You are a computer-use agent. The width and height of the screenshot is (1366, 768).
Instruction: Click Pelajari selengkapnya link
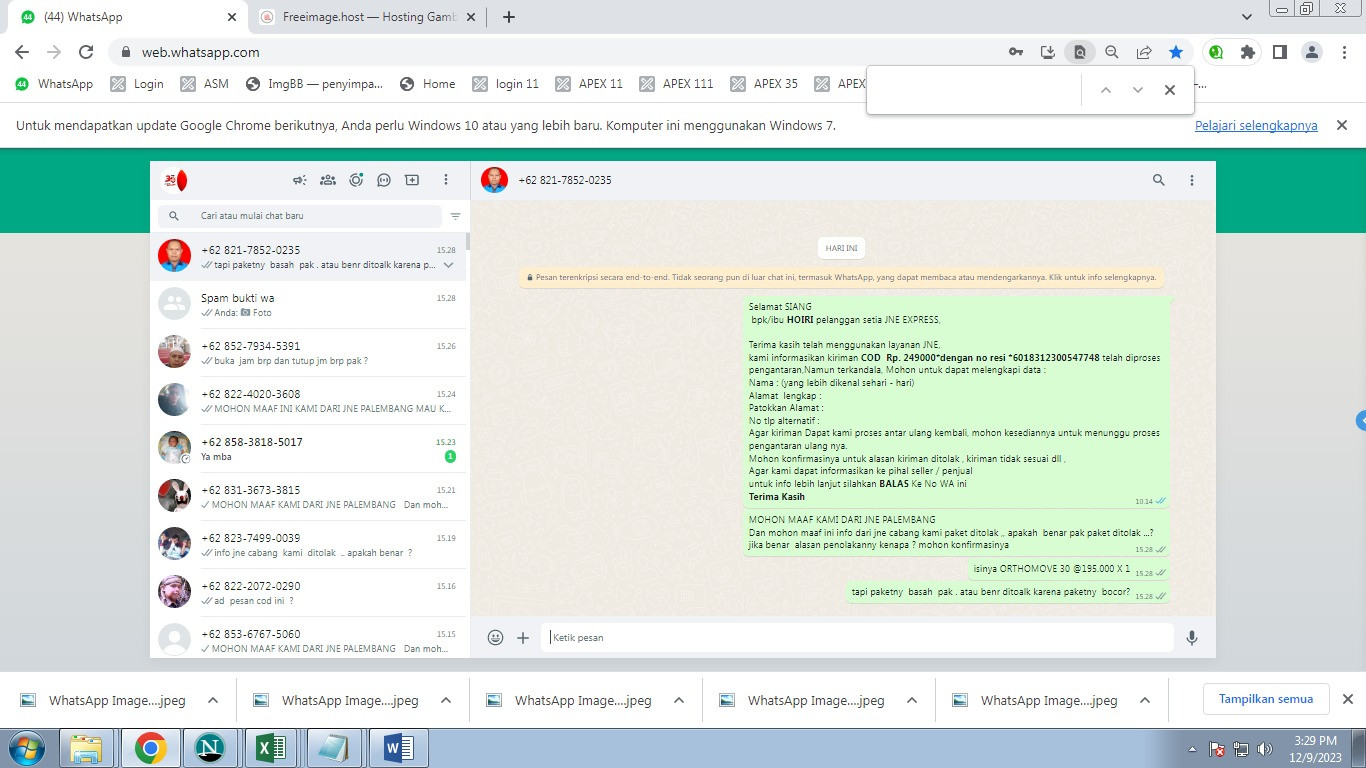1256,126
